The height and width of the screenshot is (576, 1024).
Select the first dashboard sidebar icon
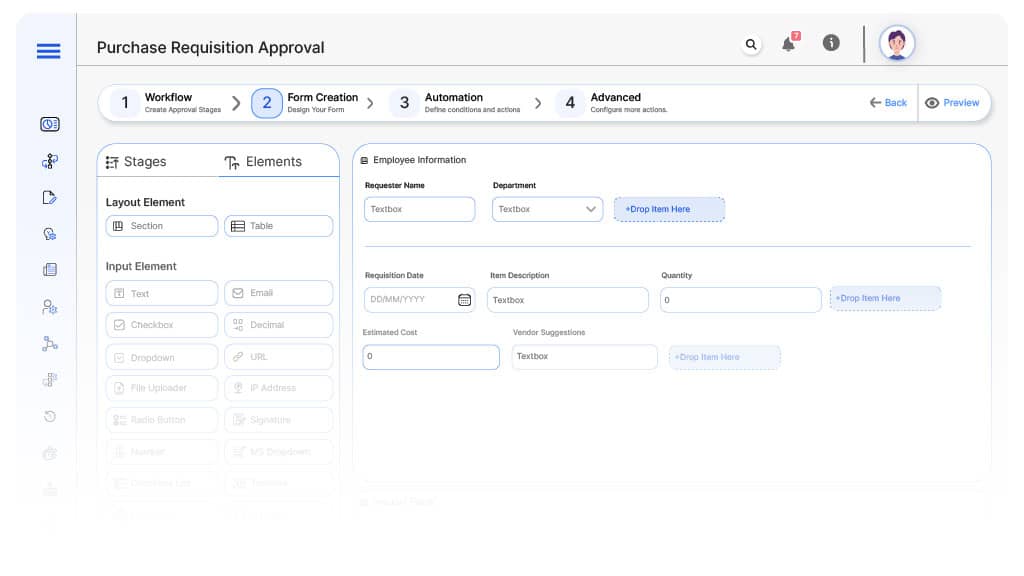[50, 124]
